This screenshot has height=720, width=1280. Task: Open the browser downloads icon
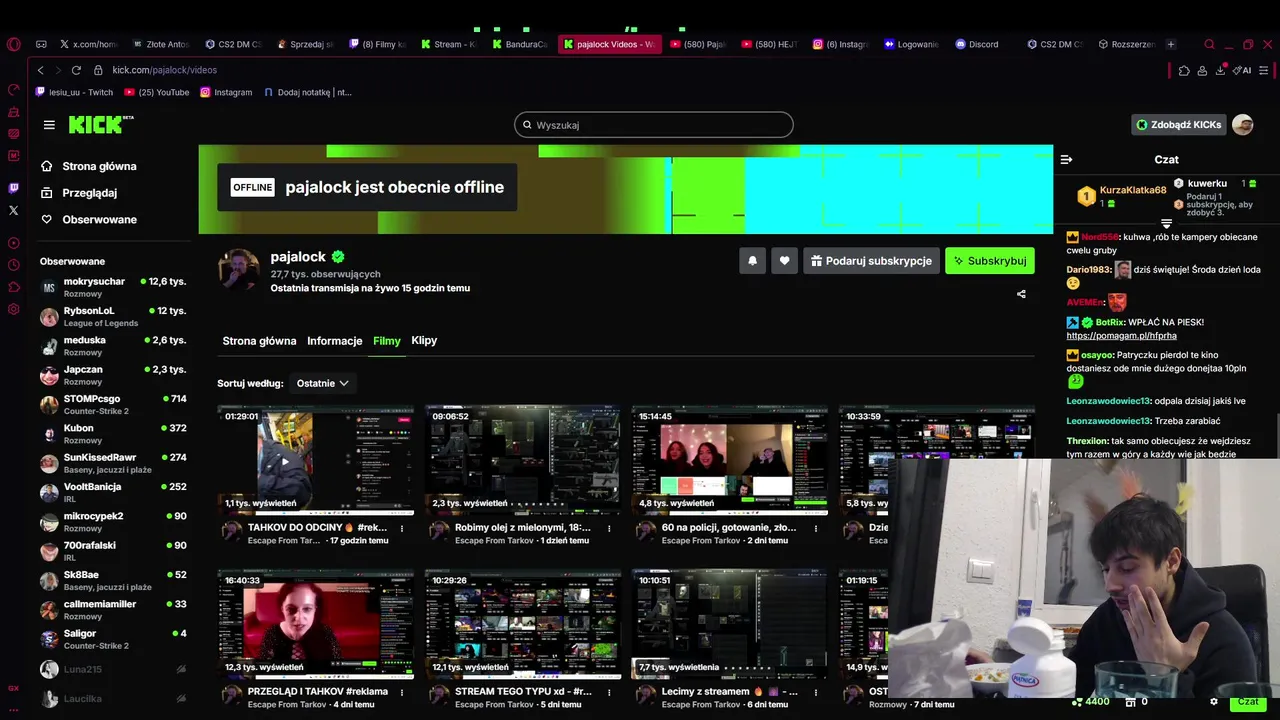[x=1220, y=70]
